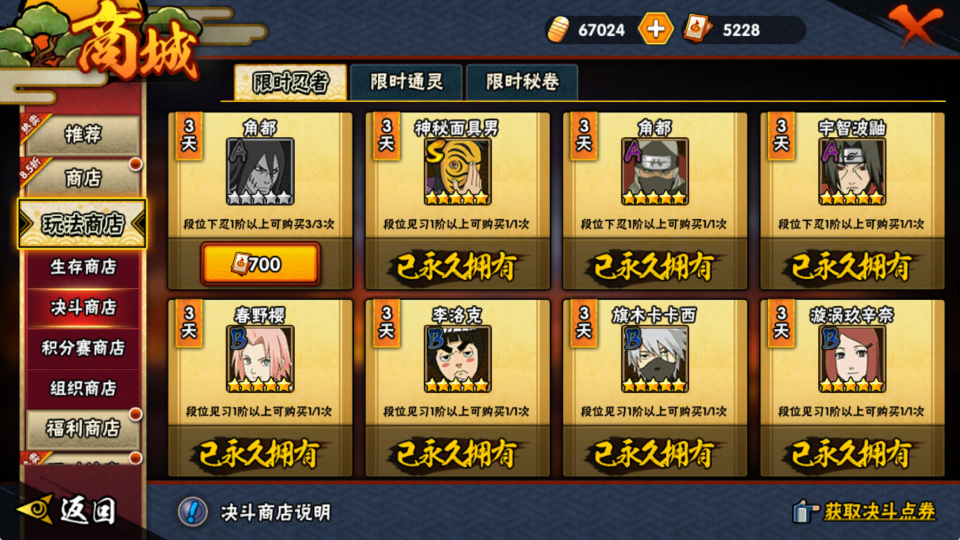
Task: Open the 商店 sidebar section
Action: point(83,178)
